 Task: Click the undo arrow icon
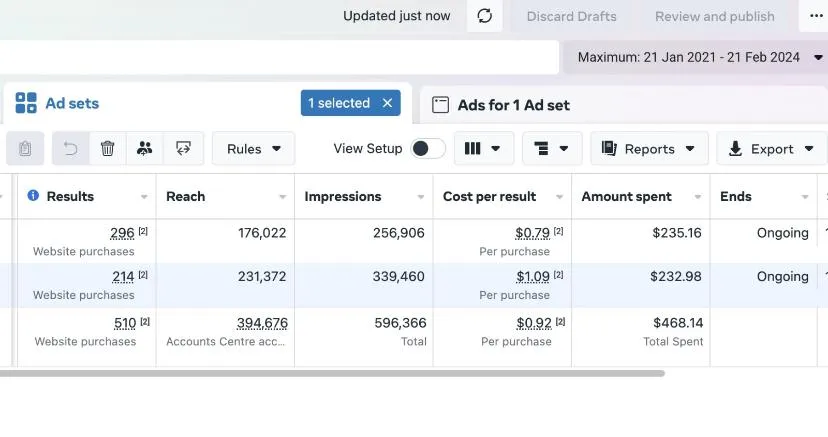point(70,149)
